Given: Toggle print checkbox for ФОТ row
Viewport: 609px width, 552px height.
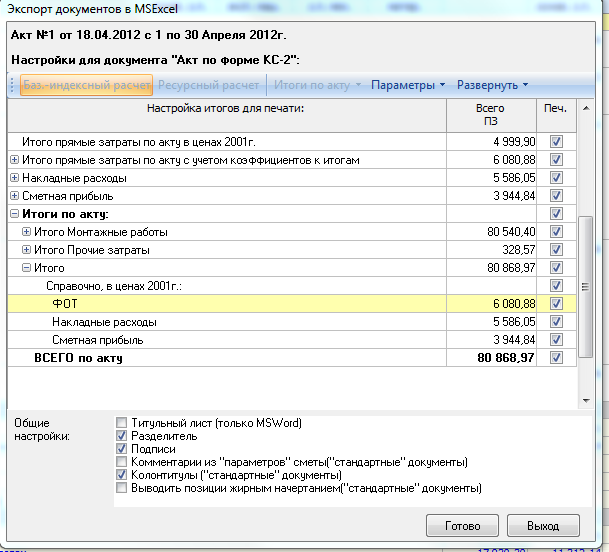Looking at the screenshot, I should point(556,303).
